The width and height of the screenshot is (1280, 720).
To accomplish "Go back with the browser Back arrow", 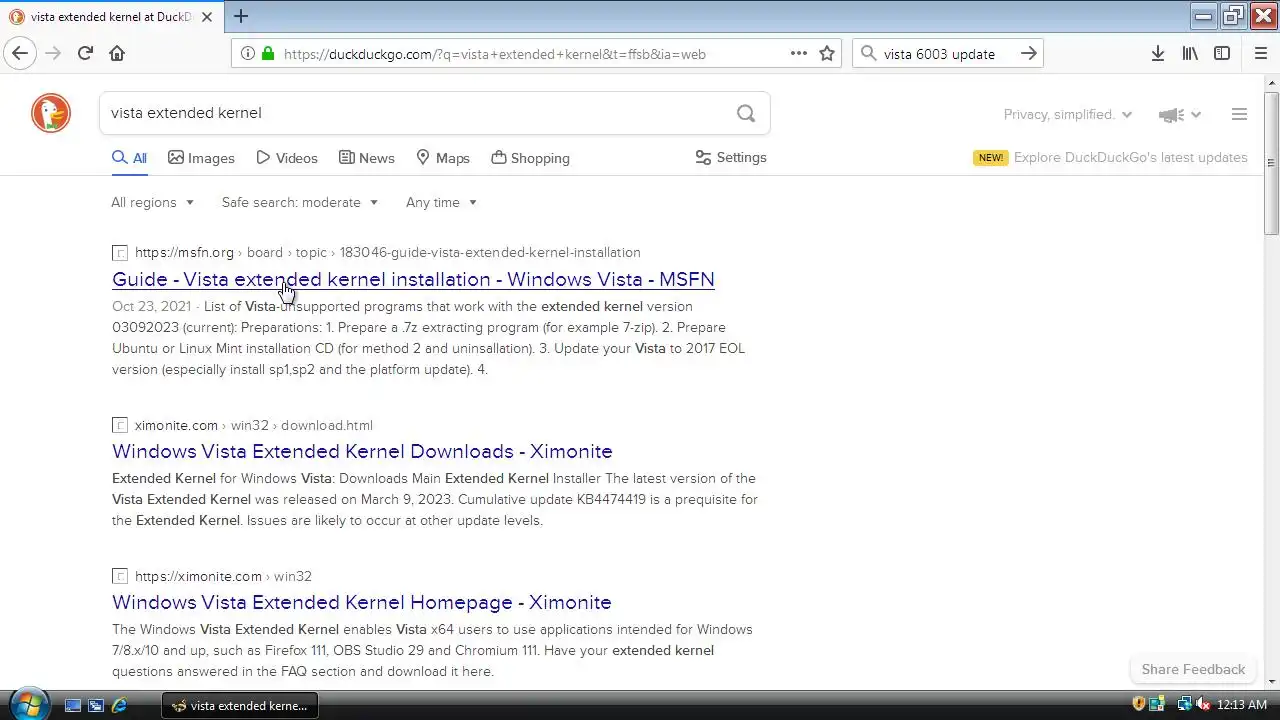I will (20, 54).
